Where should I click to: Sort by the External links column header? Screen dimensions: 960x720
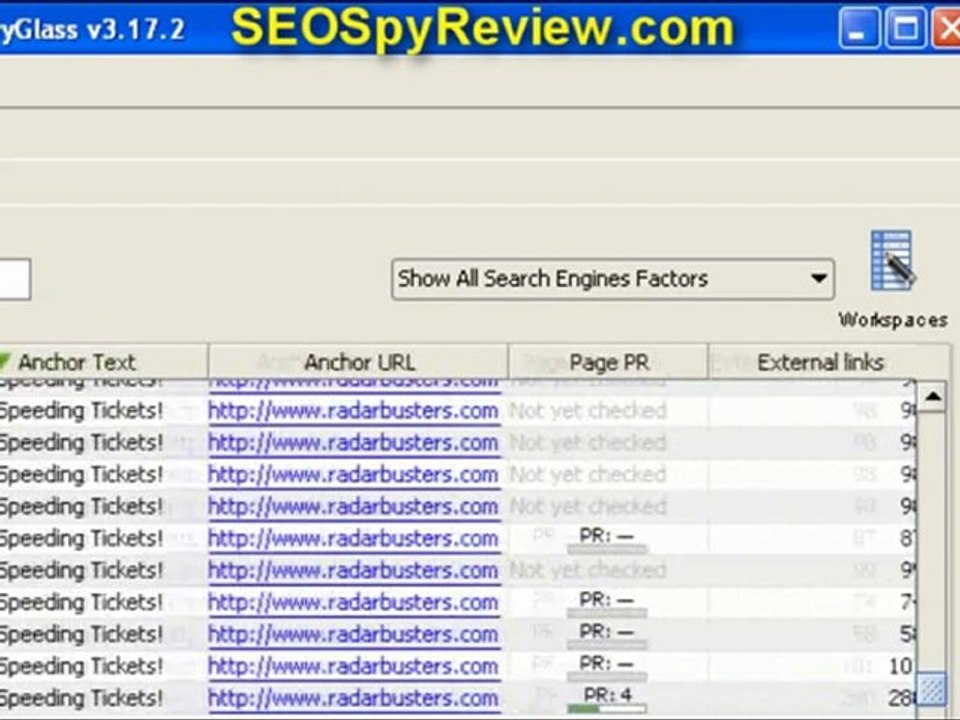[x=820, y=362]
